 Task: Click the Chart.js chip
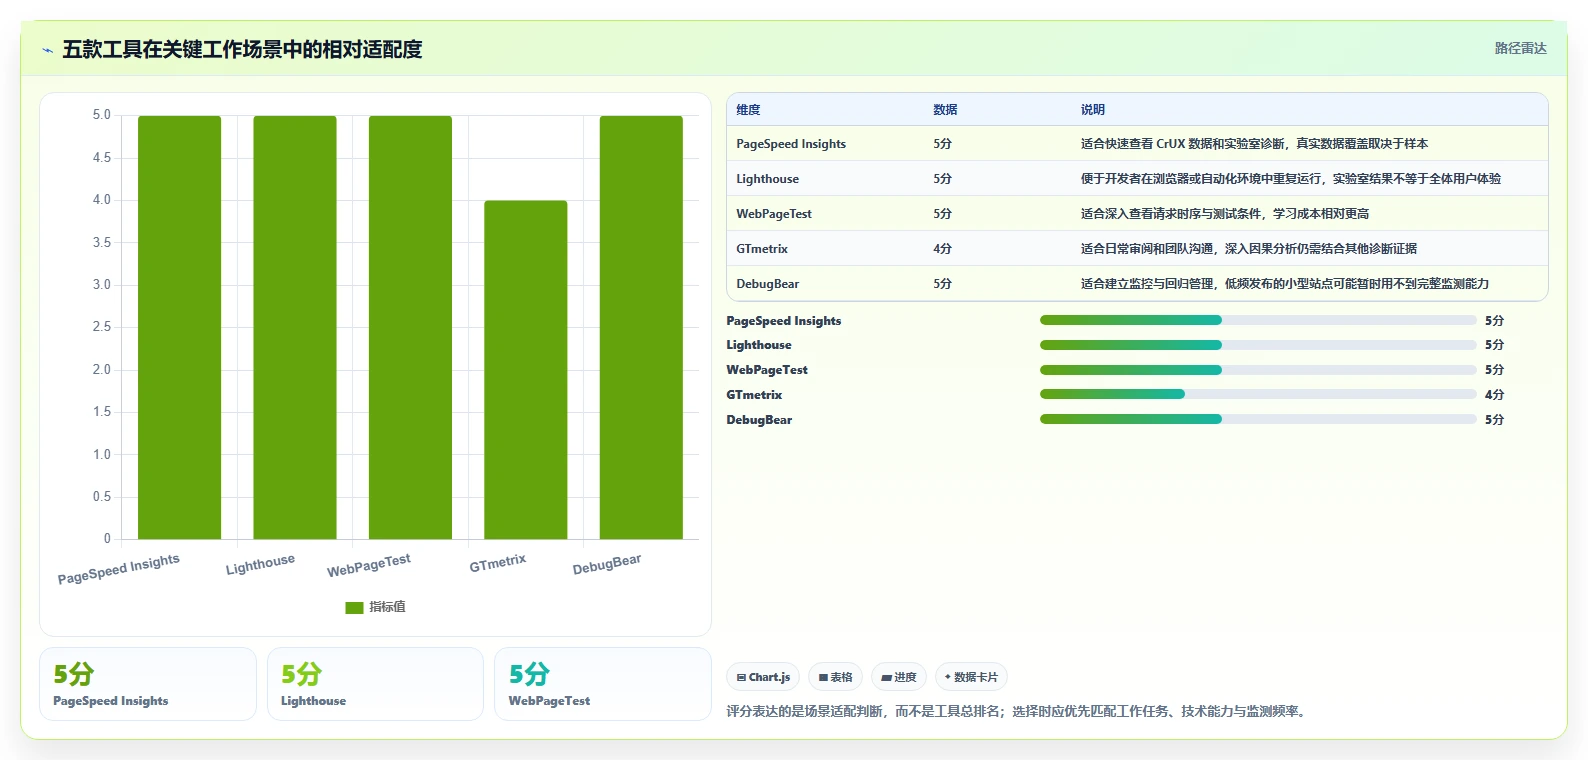[x=763, y=677]
